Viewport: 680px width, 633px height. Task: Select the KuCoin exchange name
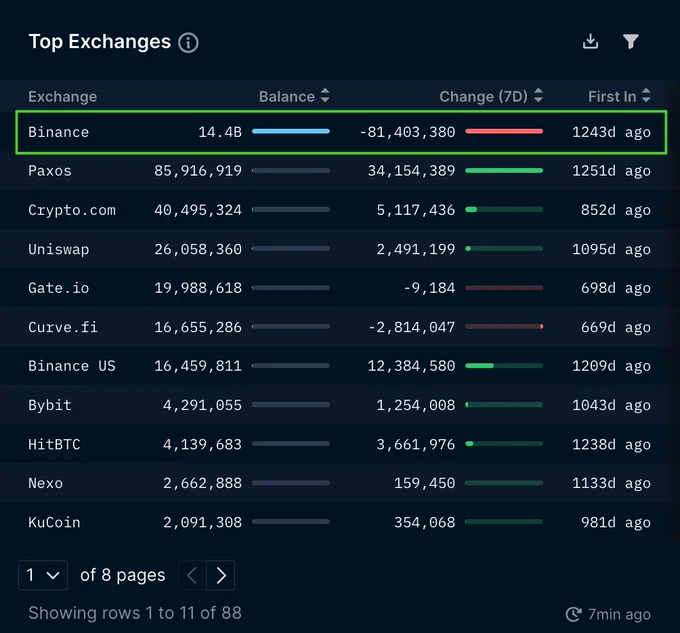pos(54,522)
